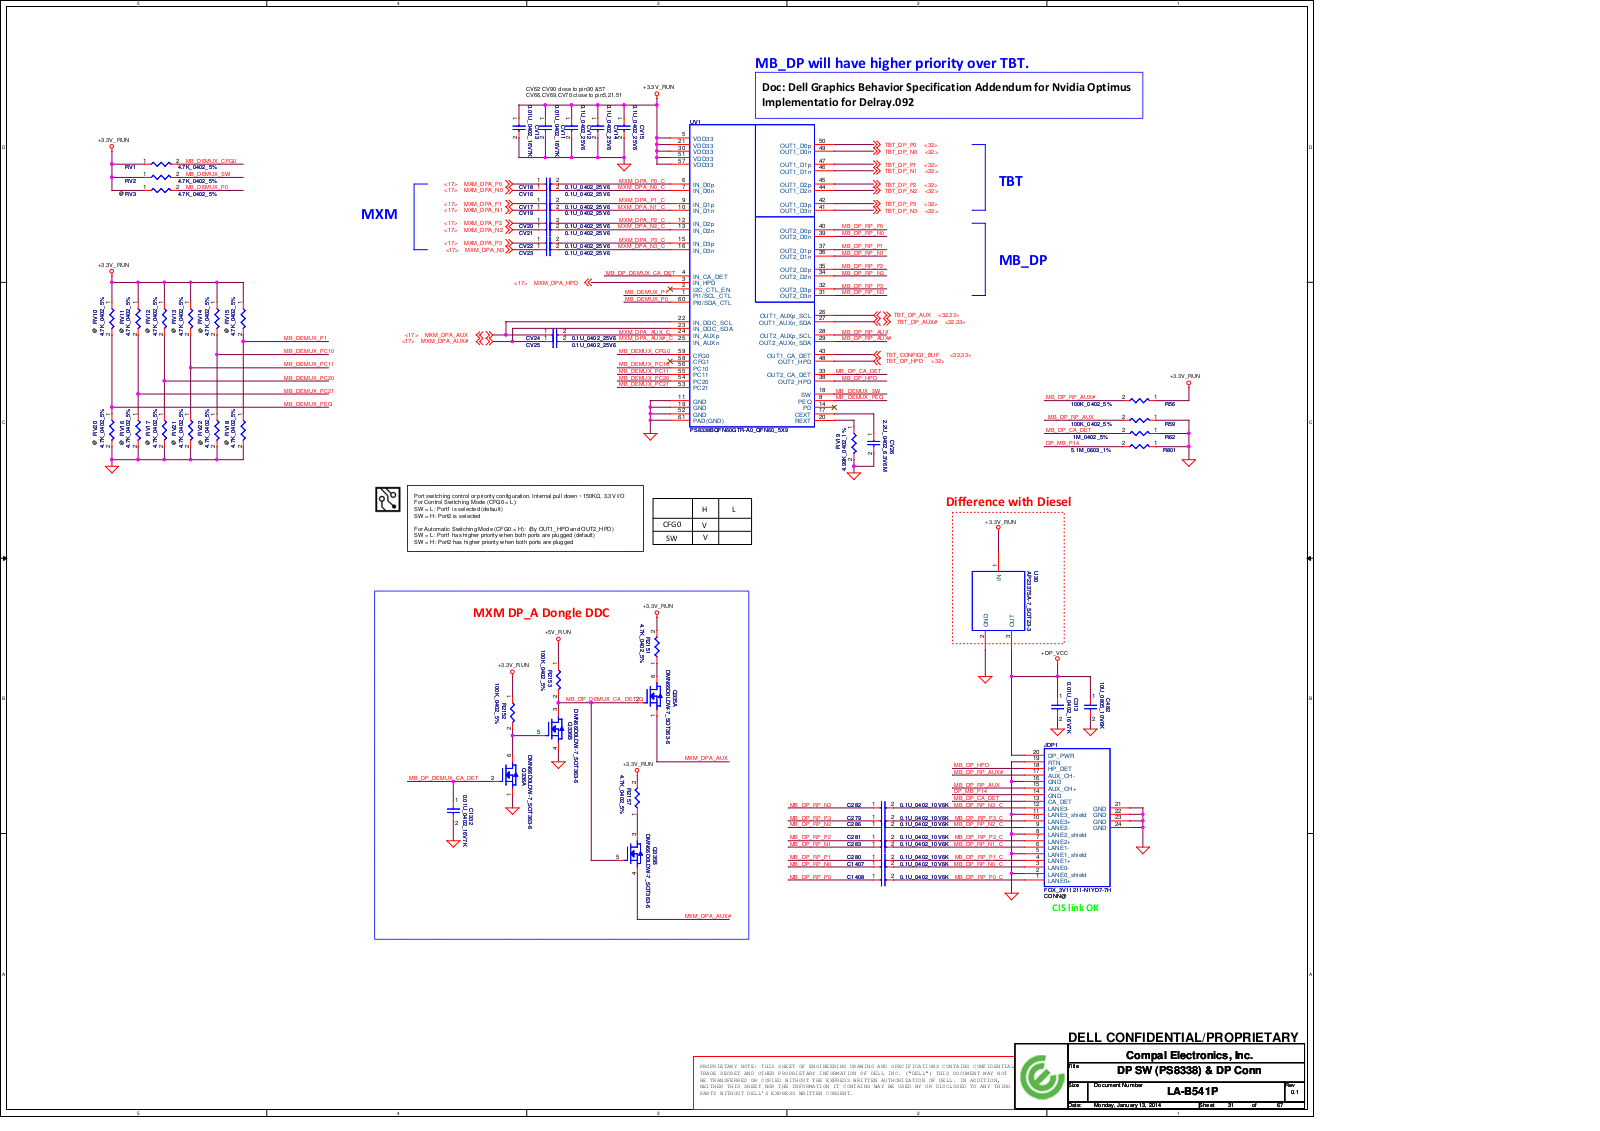Click the 'IN_CA_DET' pin on the PS8338 chip
The height and width of the screenshot is (1131, 1600).
[x=710, y=277]
